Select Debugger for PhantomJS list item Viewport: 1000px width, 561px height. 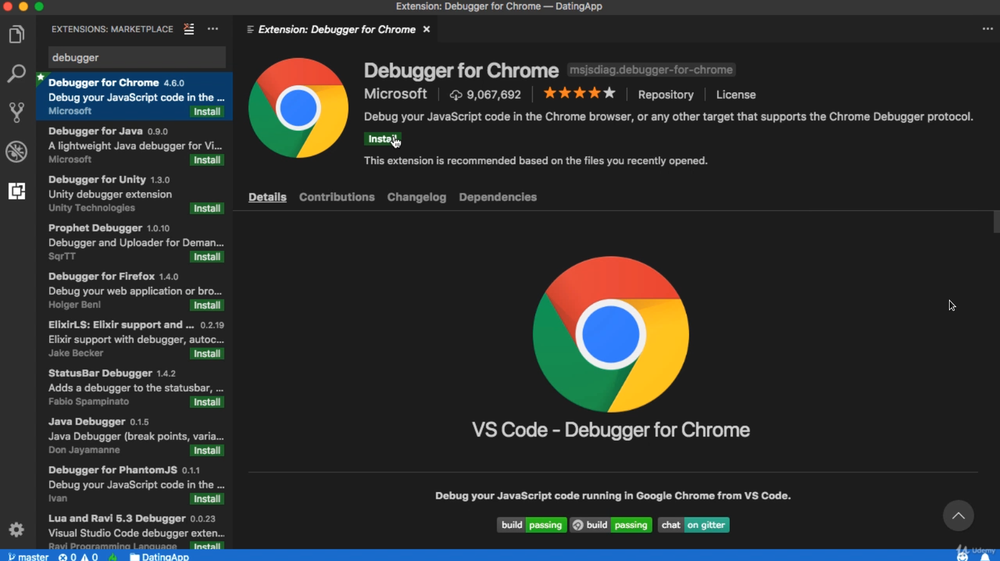point(135,484)
